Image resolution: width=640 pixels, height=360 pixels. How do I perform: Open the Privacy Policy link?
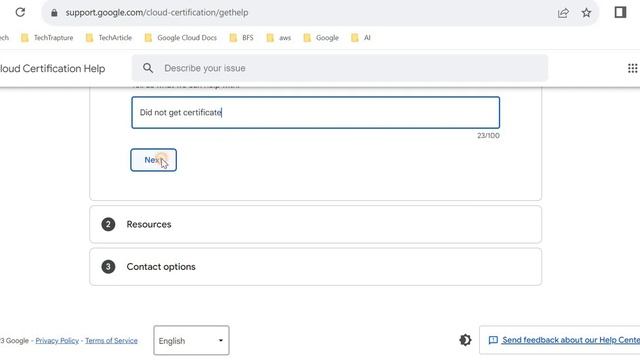coord(57,340)
